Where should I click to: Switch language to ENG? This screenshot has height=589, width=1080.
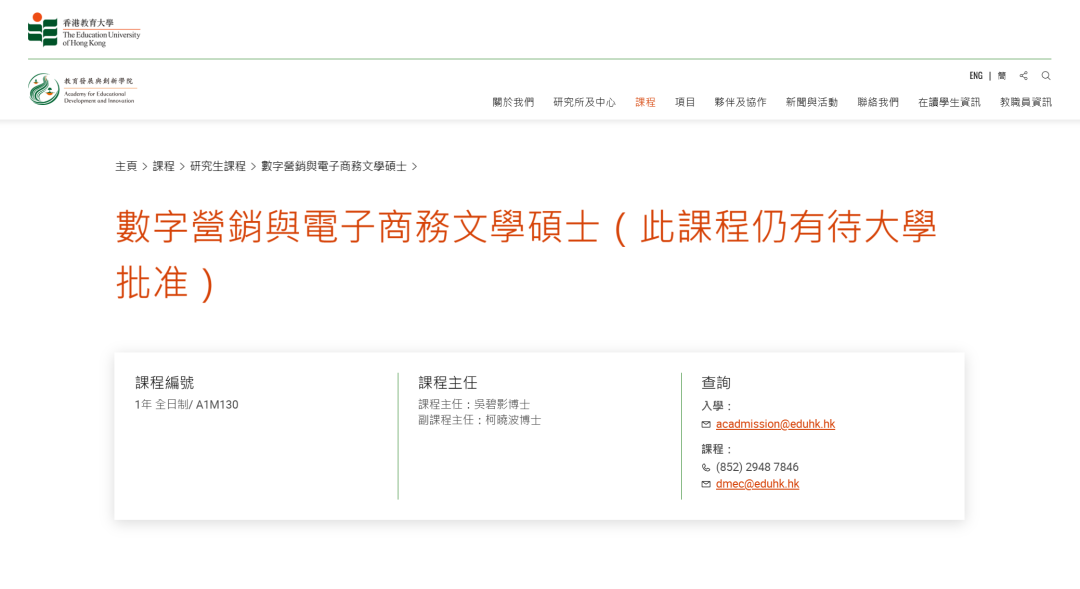pos(975,76)
